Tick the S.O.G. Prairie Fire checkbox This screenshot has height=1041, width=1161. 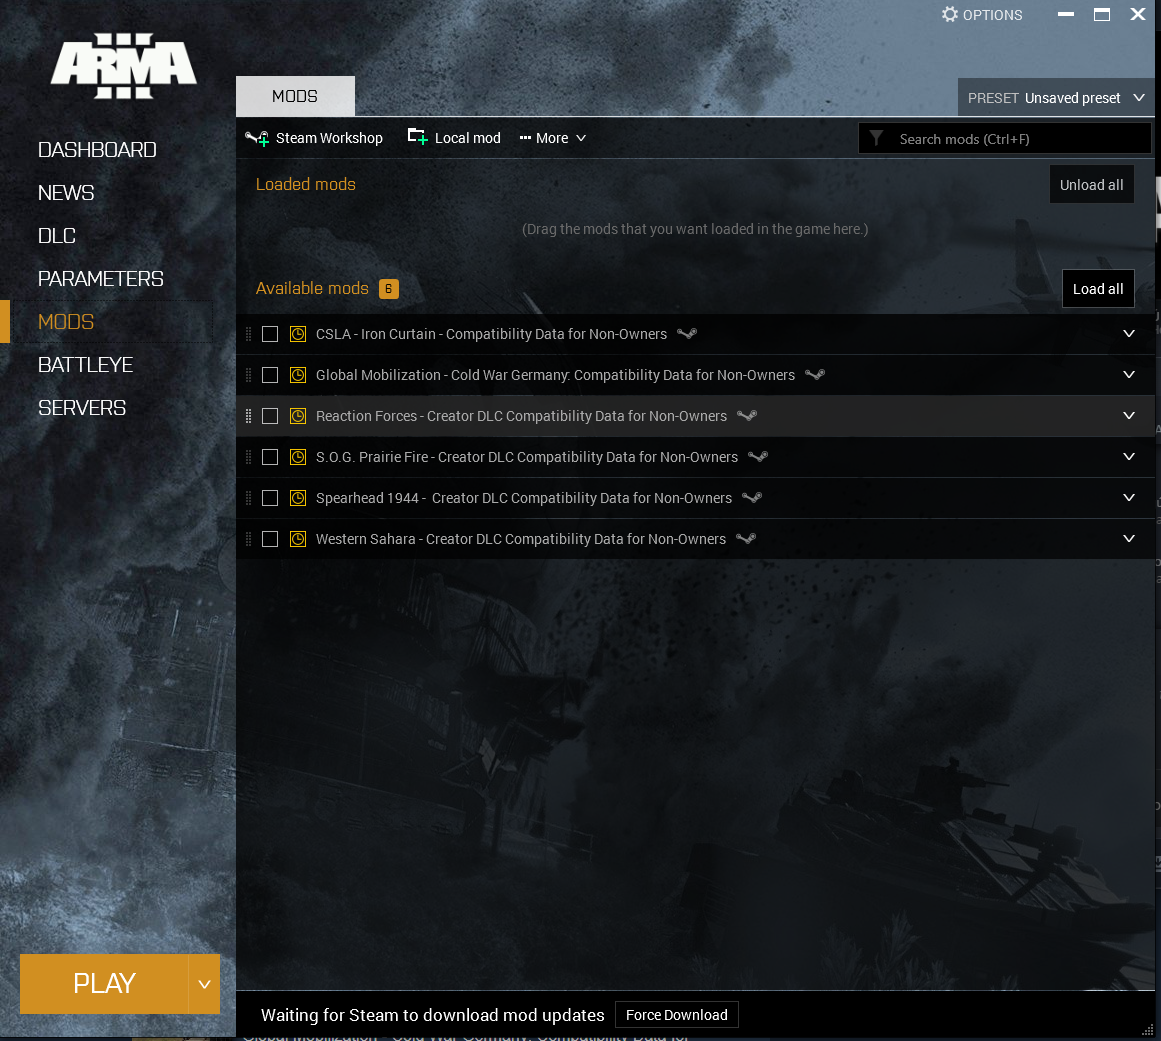(x=270, y=457)
